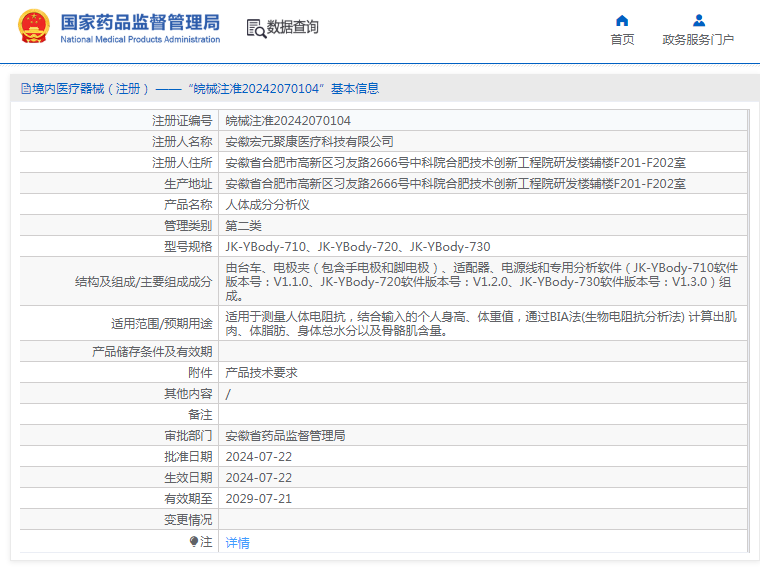Click the 变更情况 label
Screen dimensions: 760x572
(188, 520)
